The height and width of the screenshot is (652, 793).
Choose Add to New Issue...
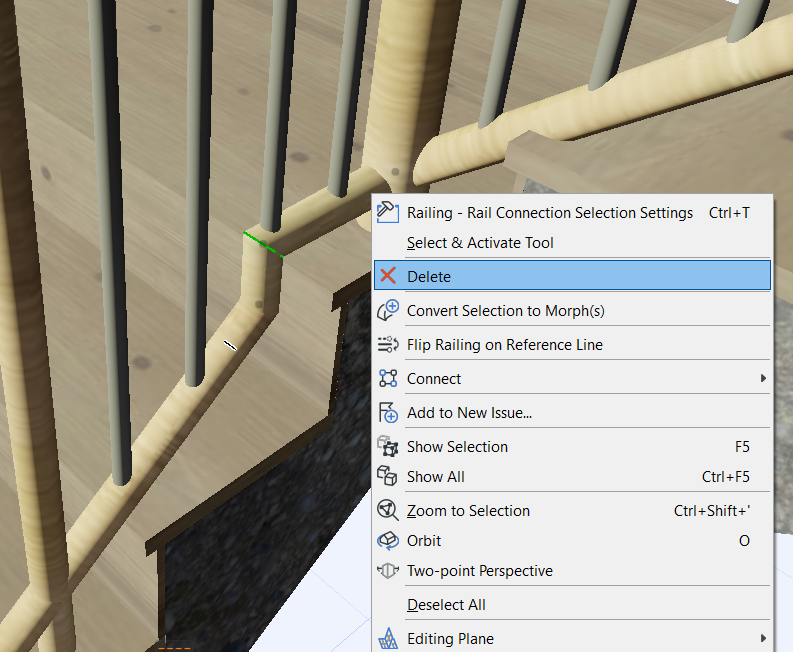(x=572, y=412)
